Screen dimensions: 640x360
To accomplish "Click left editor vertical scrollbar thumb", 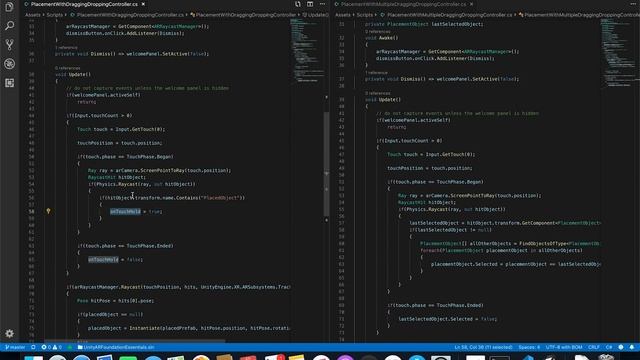I will 327,163.
